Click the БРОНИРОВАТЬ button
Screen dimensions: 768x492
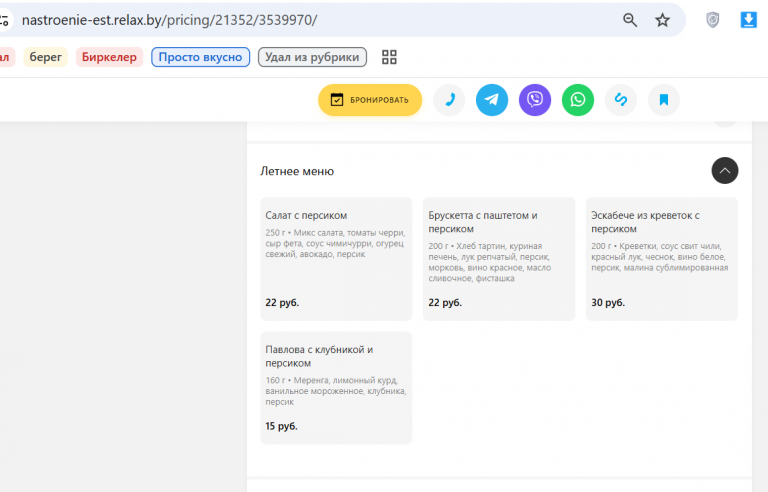click(x=370, y=100)
